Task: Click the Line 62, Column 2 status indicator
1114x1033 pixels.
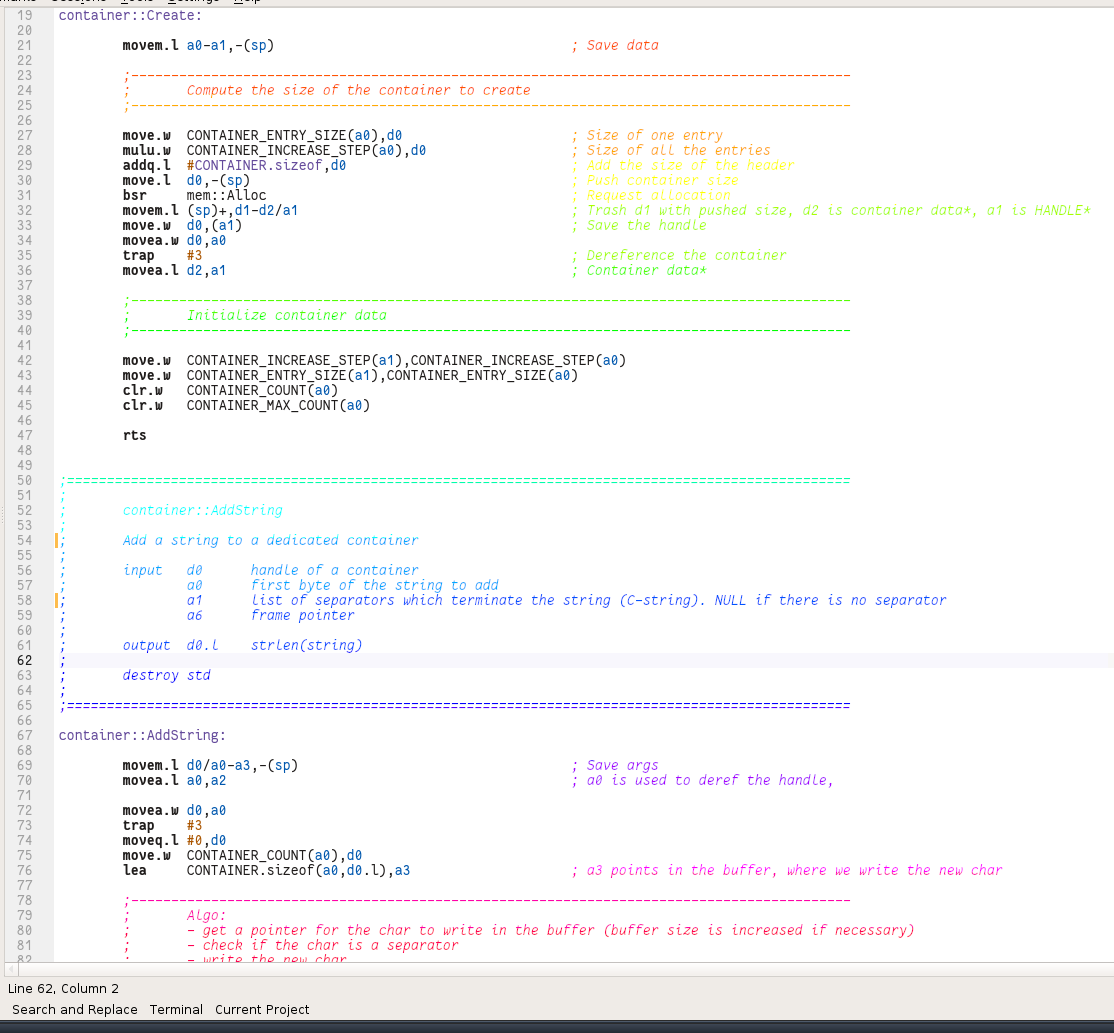Action: point(63,988)
